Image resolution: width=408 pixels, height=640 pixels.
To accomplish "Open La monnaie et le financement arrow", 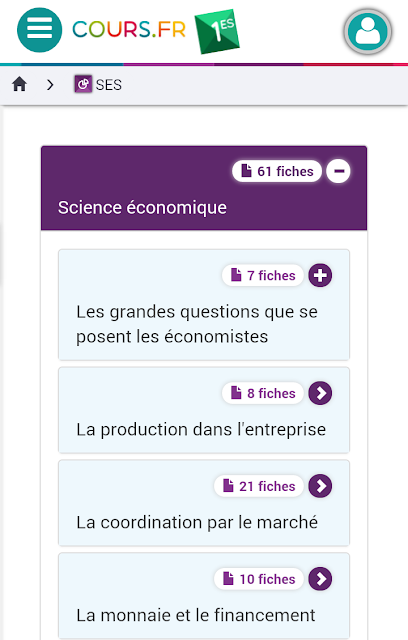I will [x=320, y=579].
